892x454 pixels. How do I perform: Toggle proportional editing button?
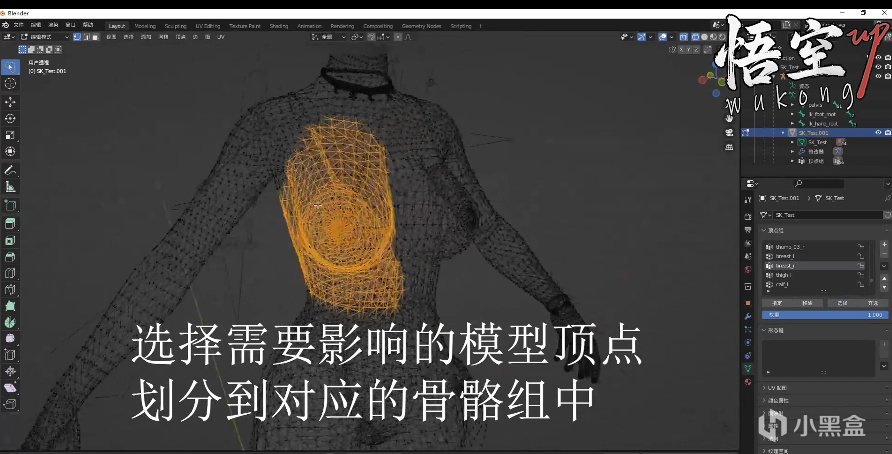[398, 36]
